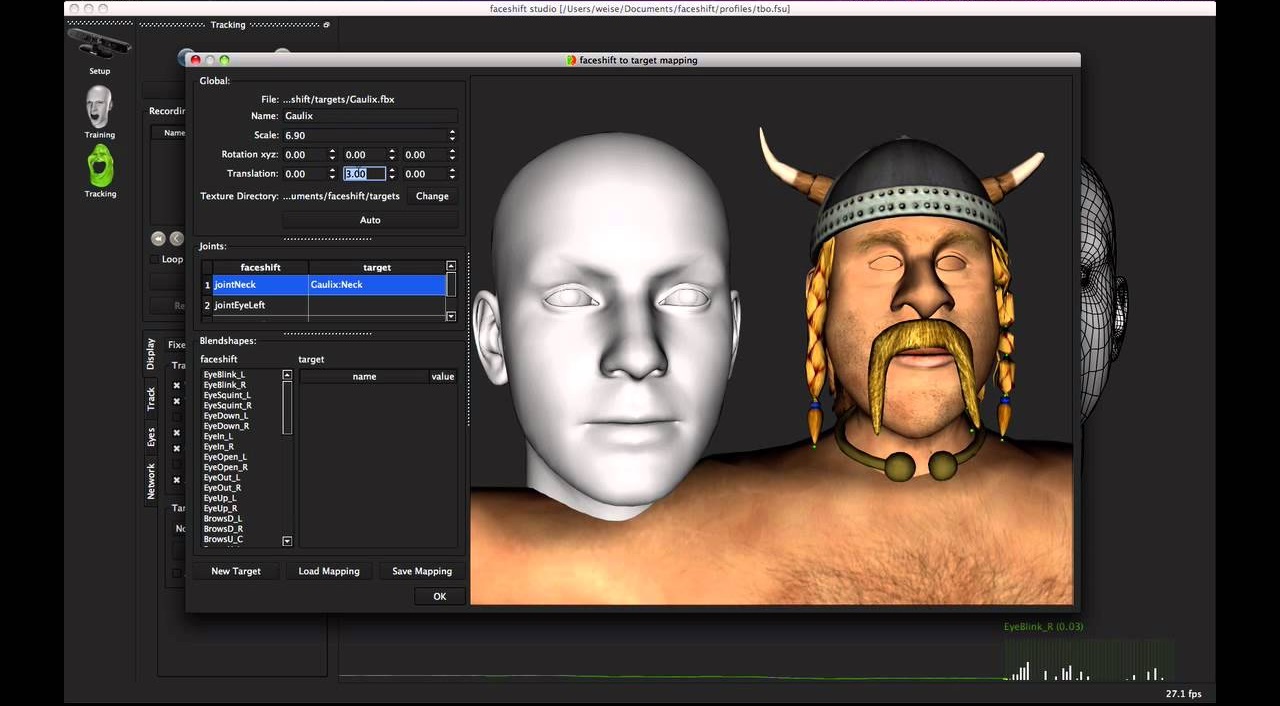The height and width of the screenshot is (706, 1280).
Task: Select the BrowsD_R blendshape
Action: coord(223,528)
